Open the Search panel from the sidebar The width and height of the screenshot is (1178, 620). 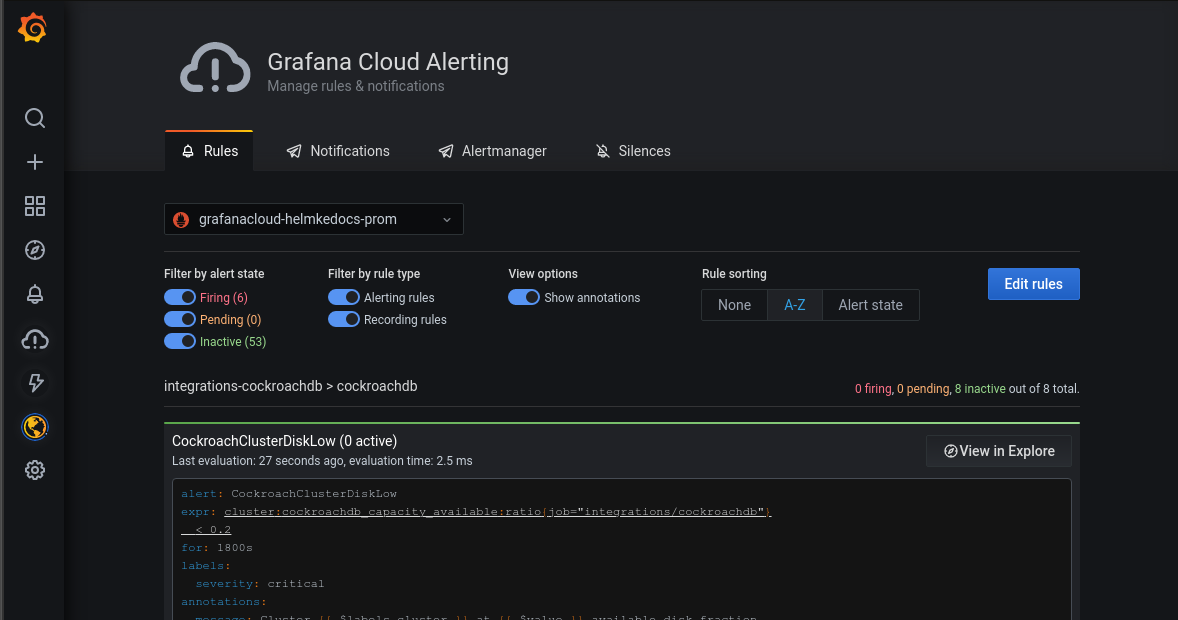34,118
